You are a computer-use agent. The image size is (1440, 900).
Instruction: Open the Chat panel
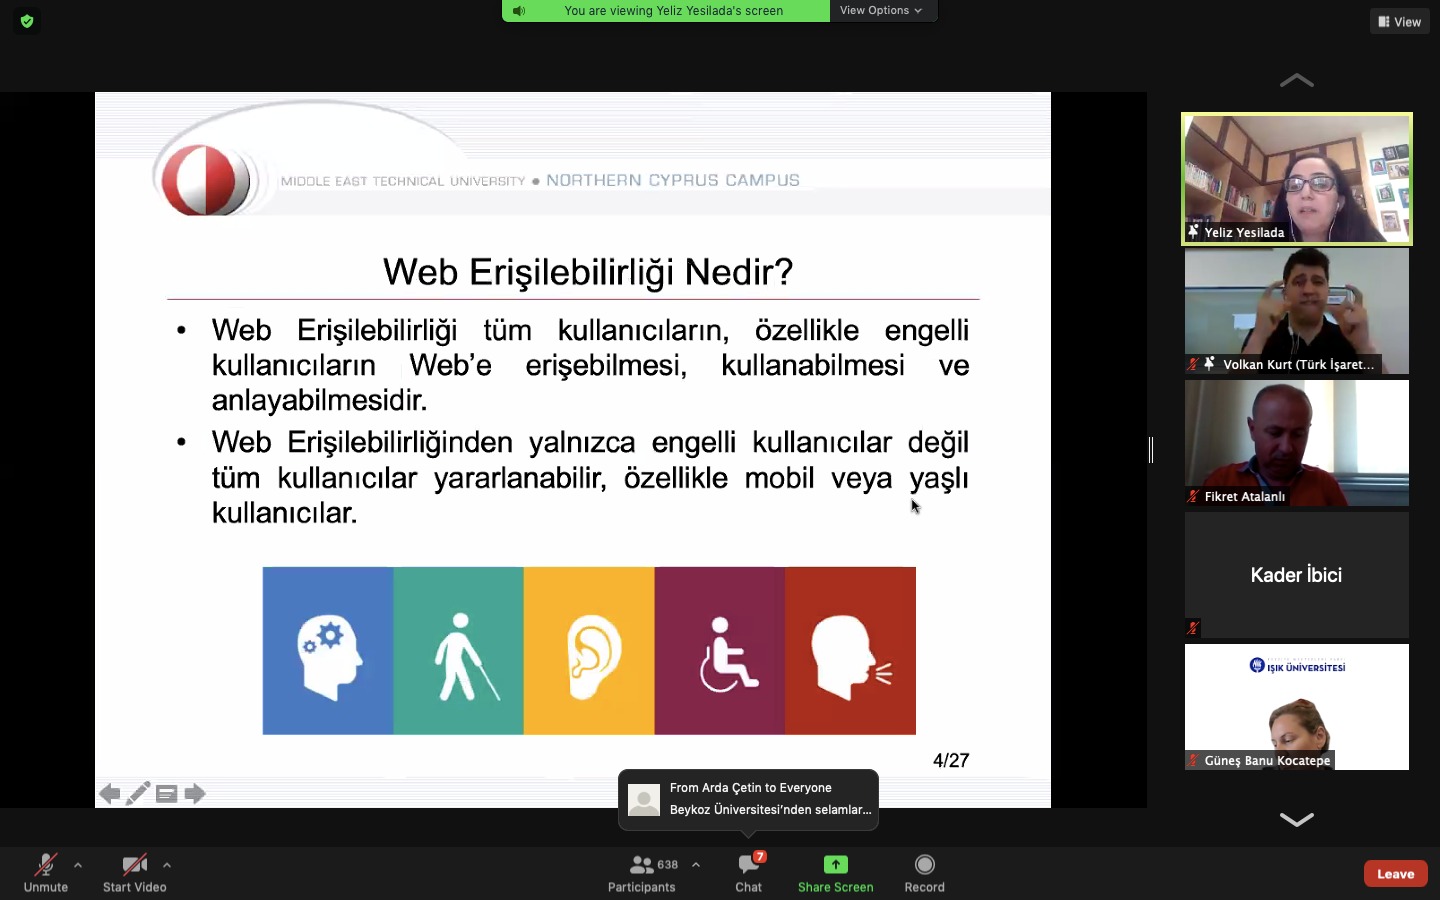[749, 872]
